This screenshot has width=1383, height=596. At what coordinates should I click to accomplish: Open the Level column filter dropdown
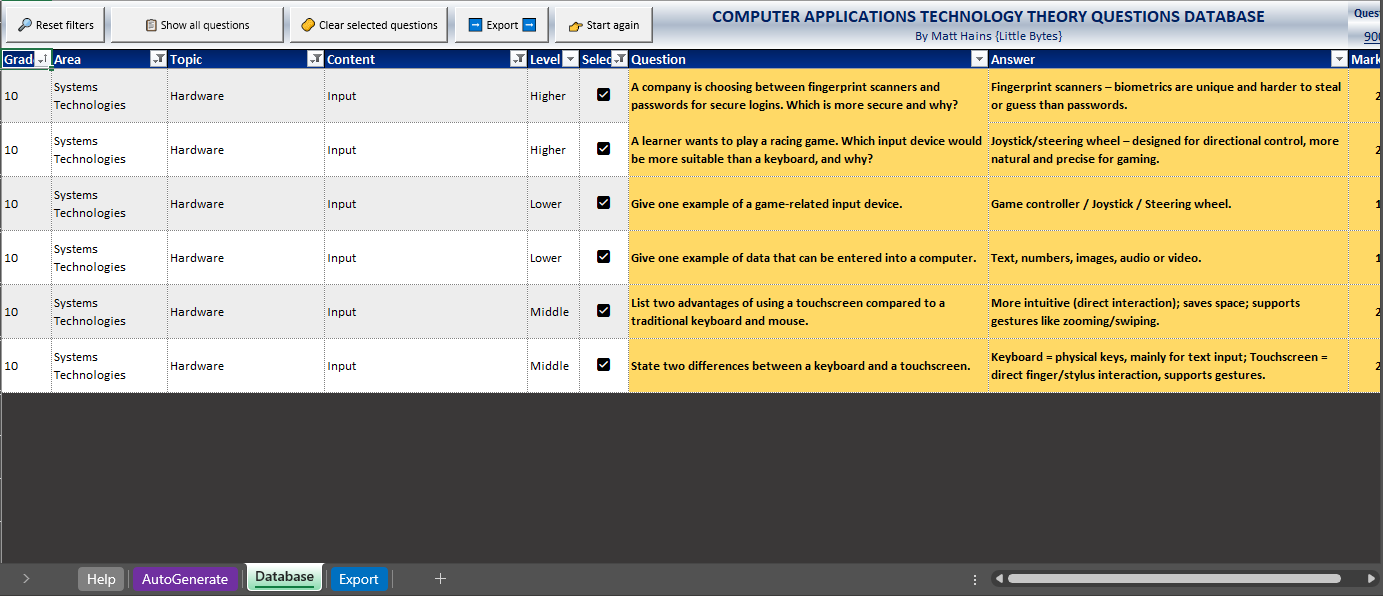[x=570, y=59]
